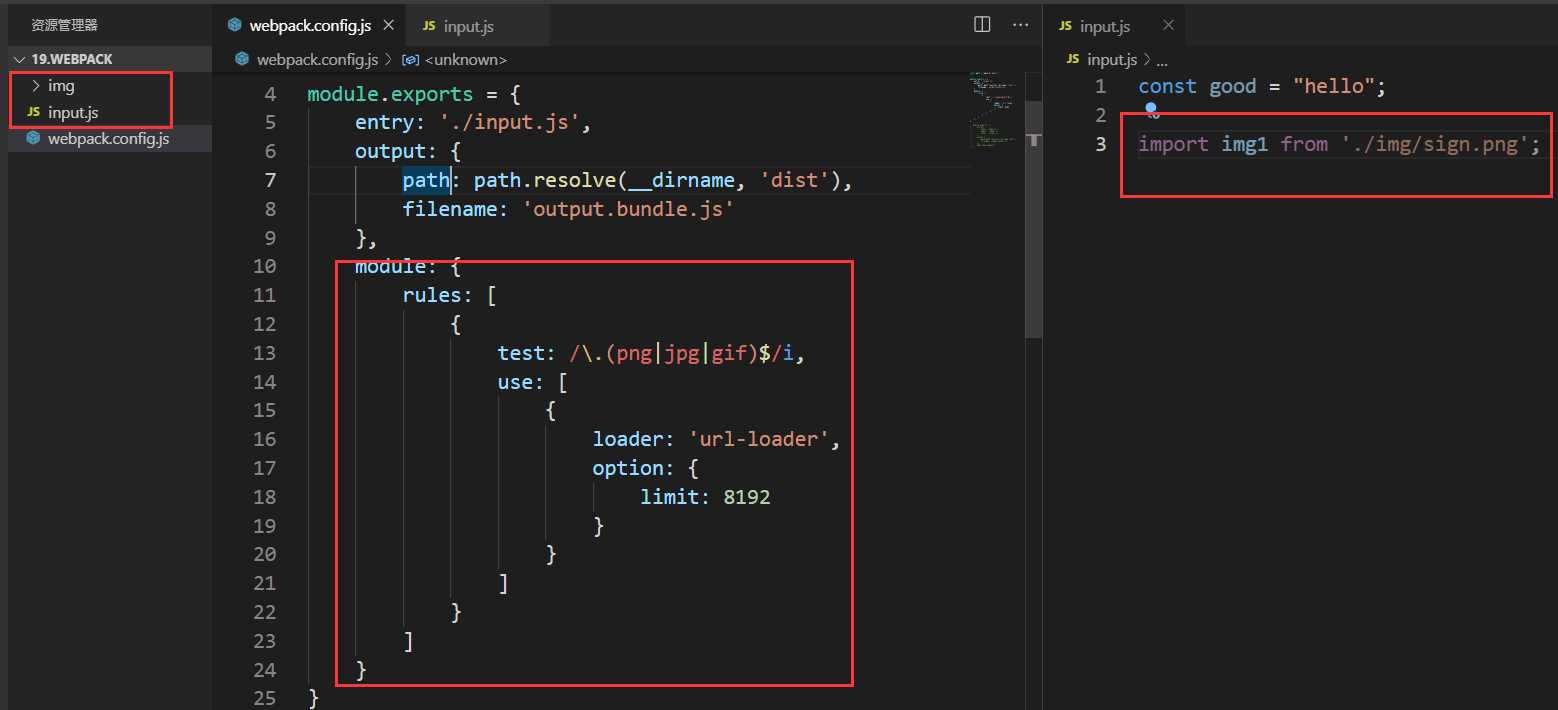Screen dimensions: 1558x710
Task: Click the highlighted 'path' key on line 7
Action: pyautogui.click(x=426, y=180)
